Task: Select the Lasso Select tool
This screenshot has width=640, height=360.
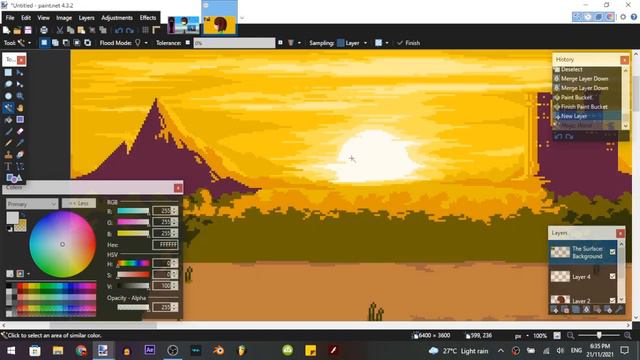Action: tap(8, 84)
